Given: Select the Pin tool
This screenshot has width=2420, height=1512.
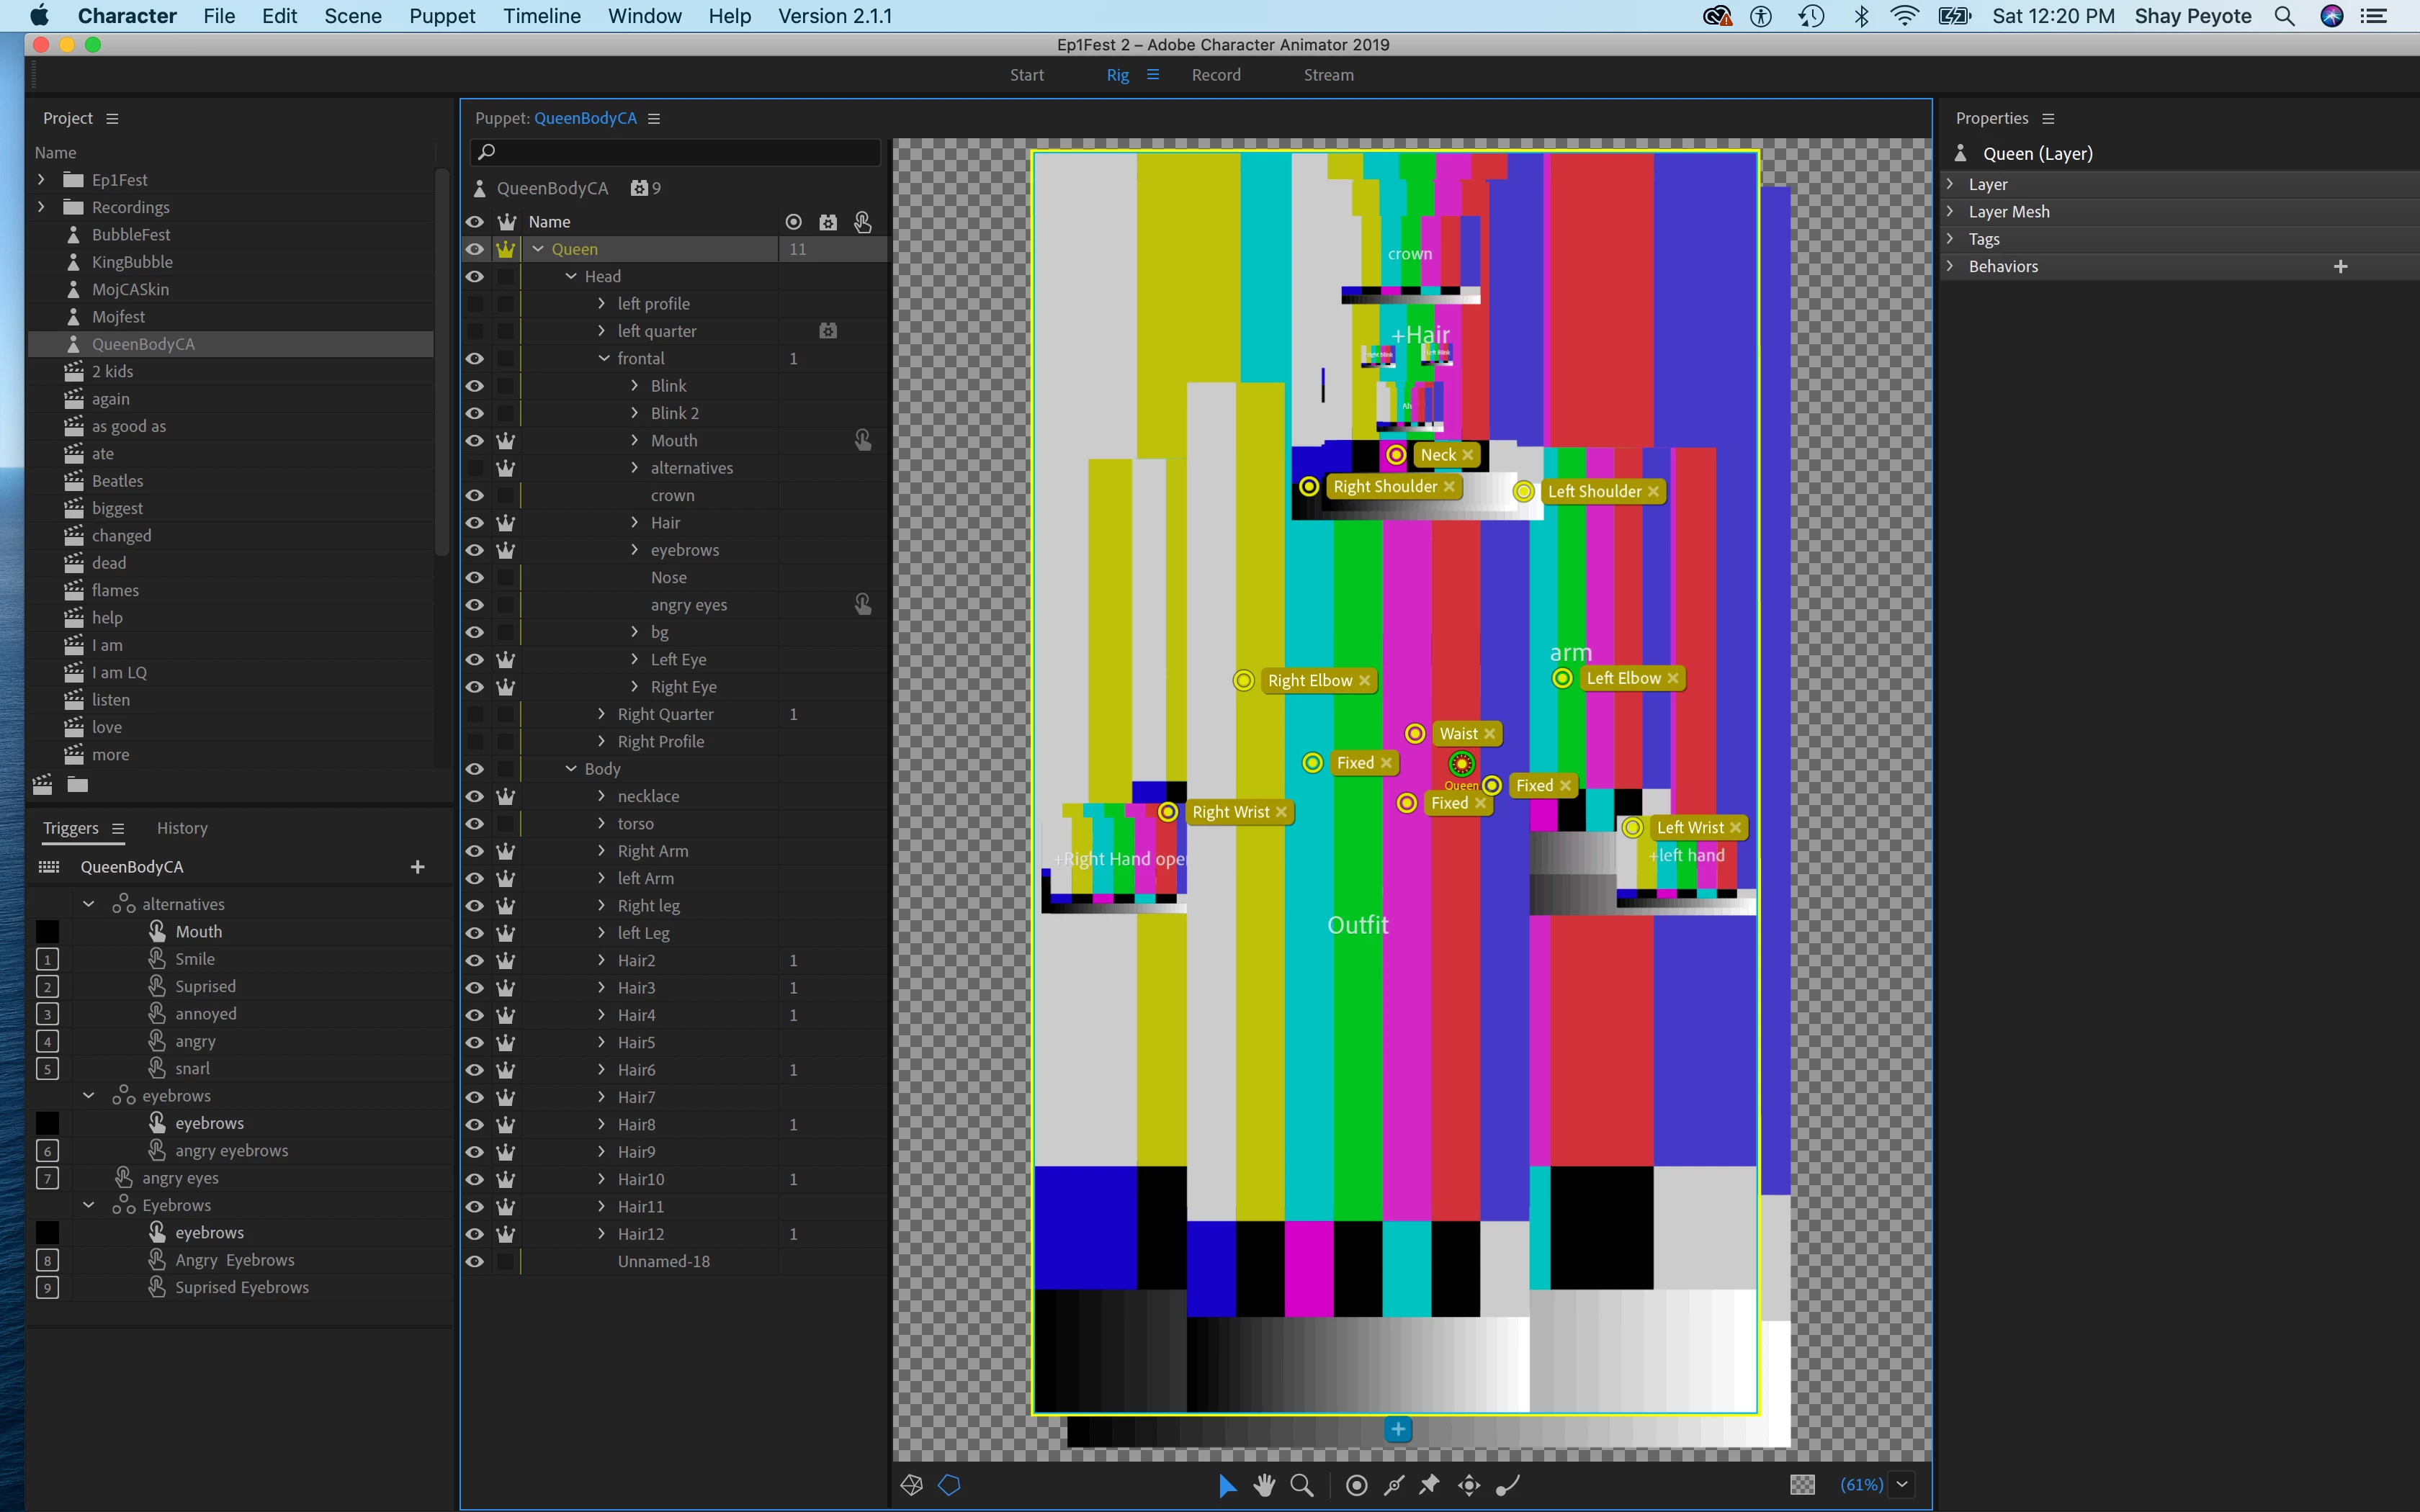Looking at the screenshot, I should click(x=1430, y=1485).
